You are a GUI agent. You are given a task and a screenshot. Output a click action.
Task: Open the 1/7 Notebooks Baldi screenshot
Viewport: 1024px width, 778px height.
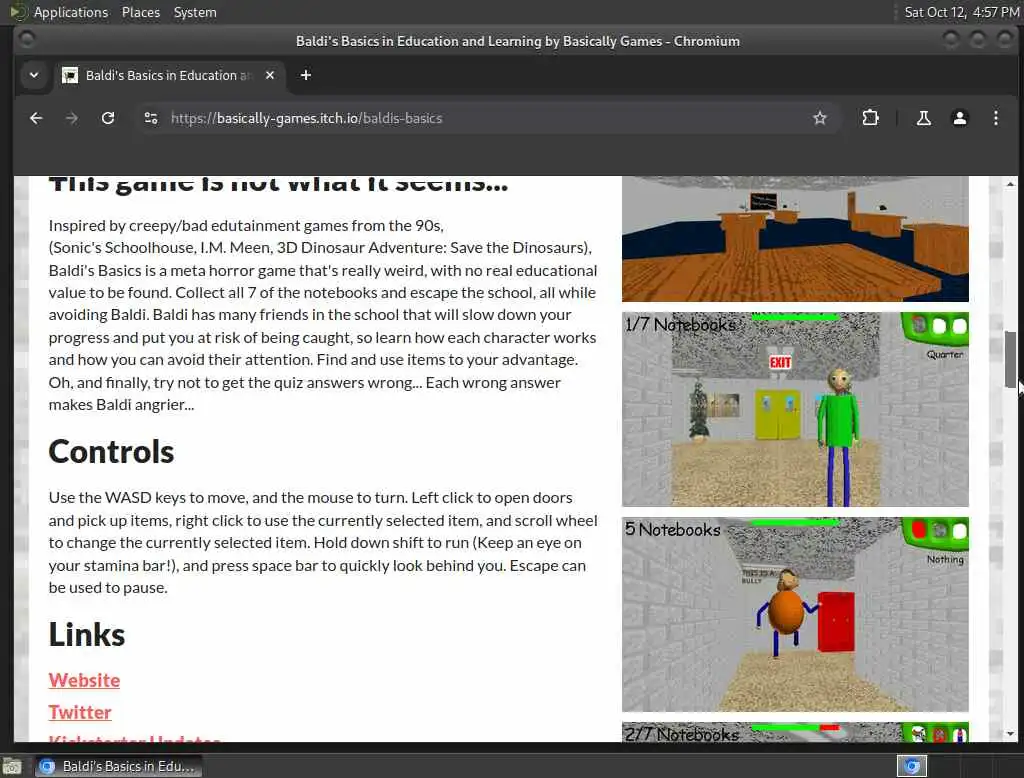[x=795, y=409]
